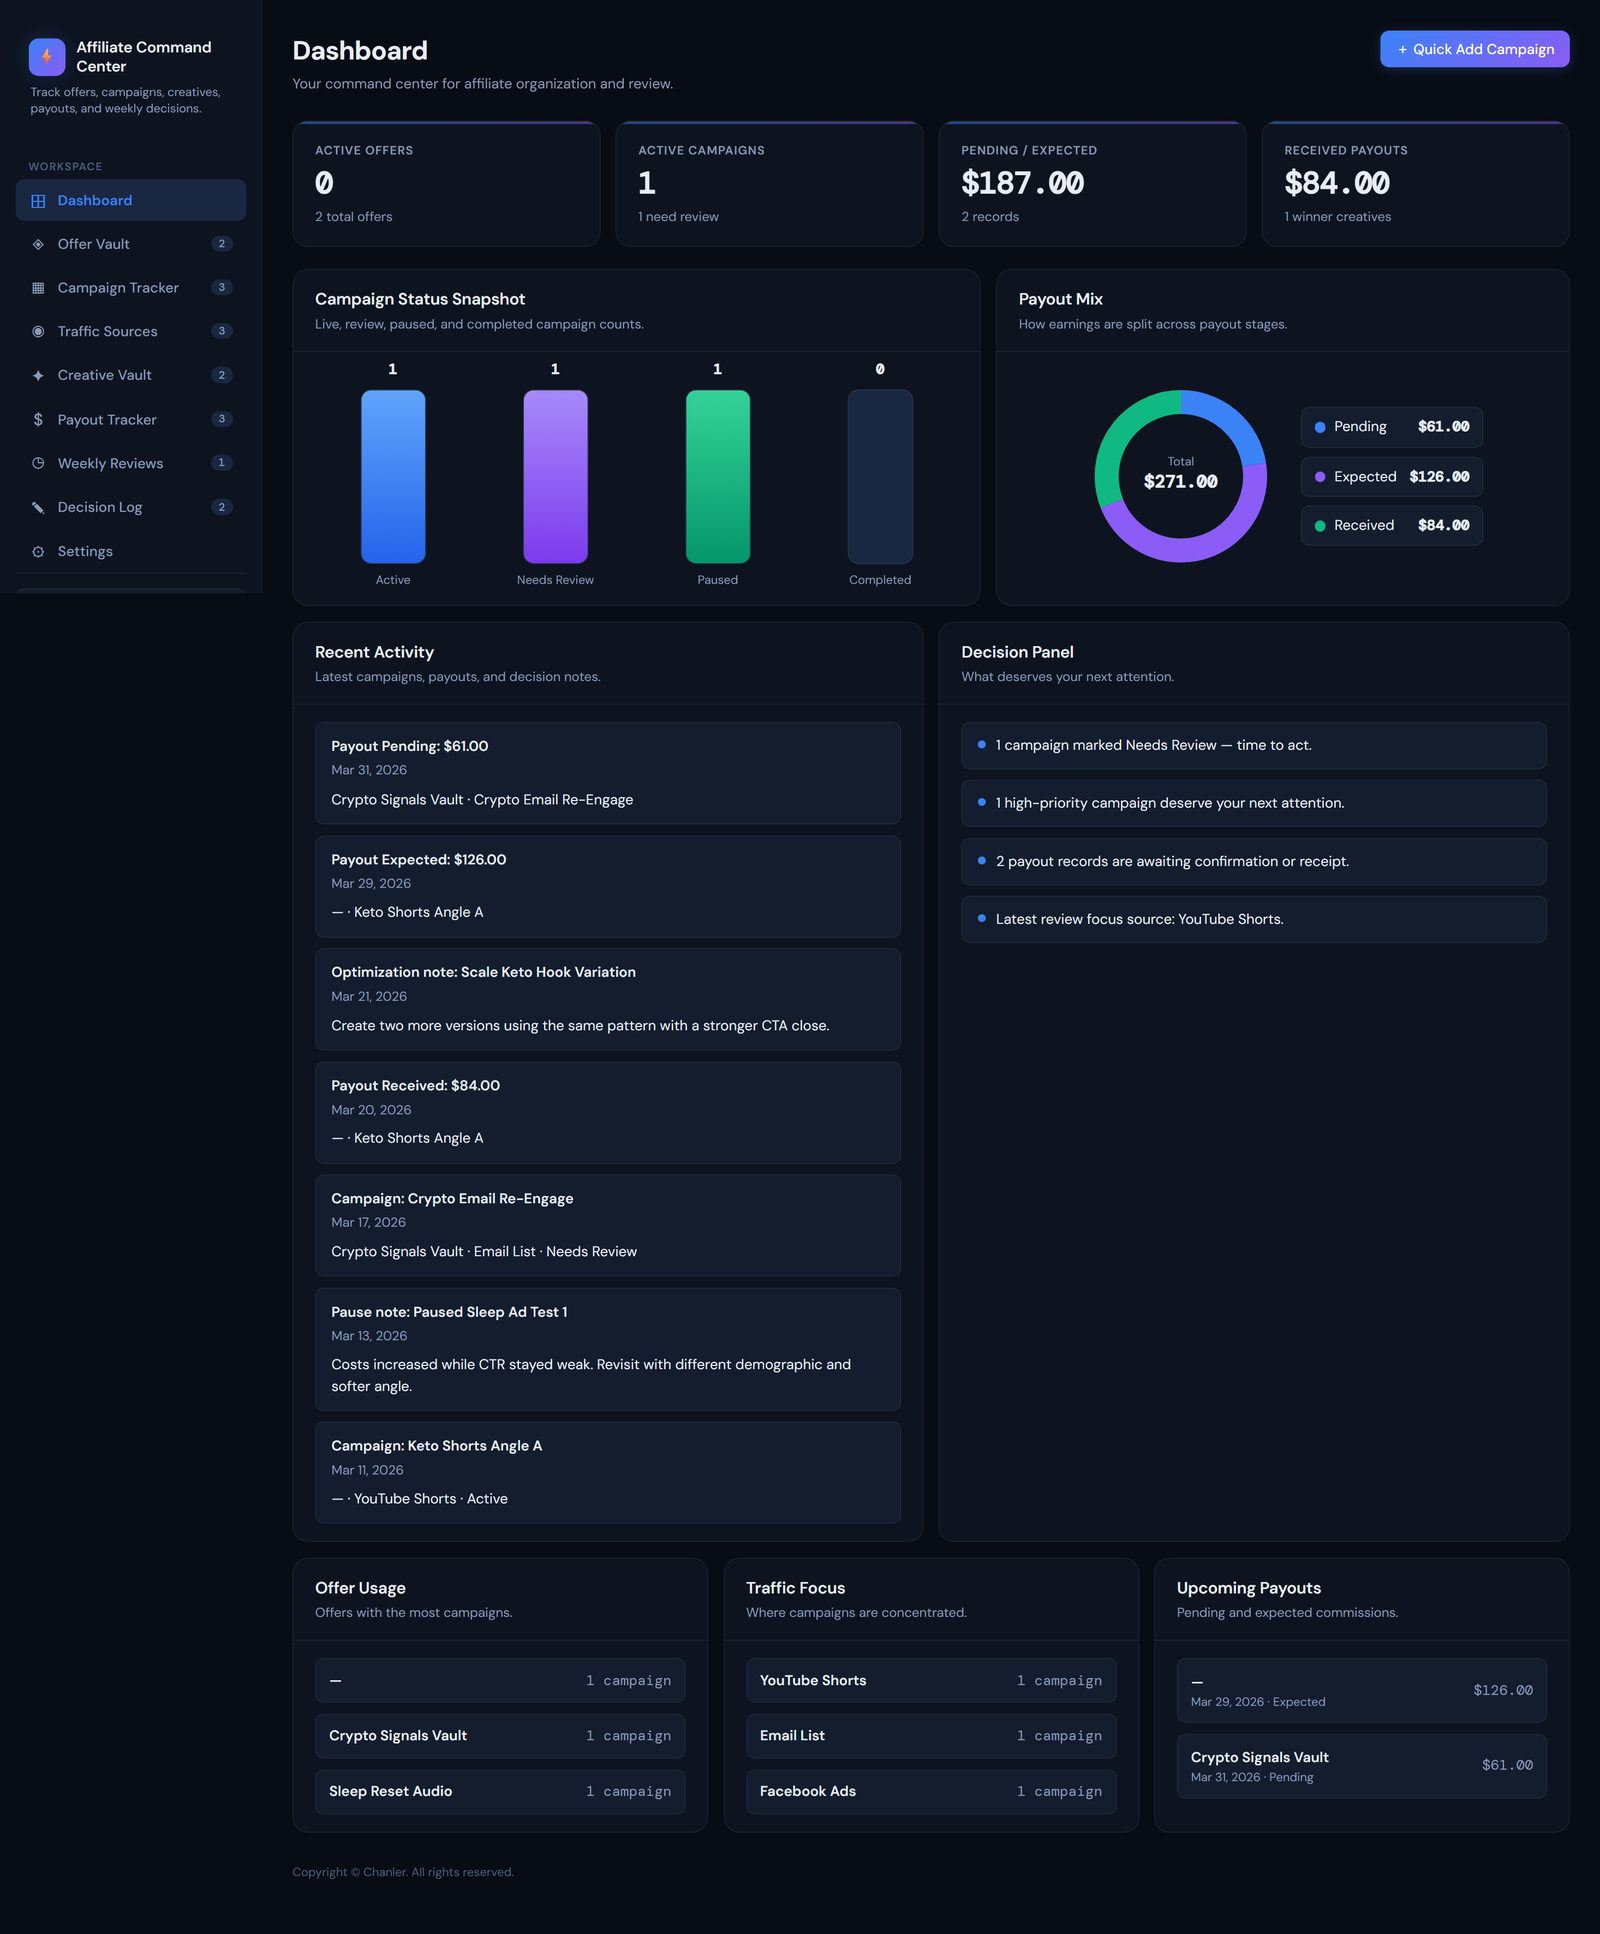
Task: Open the $126.00 Expected upcoming payout
Action: 1362,1690
